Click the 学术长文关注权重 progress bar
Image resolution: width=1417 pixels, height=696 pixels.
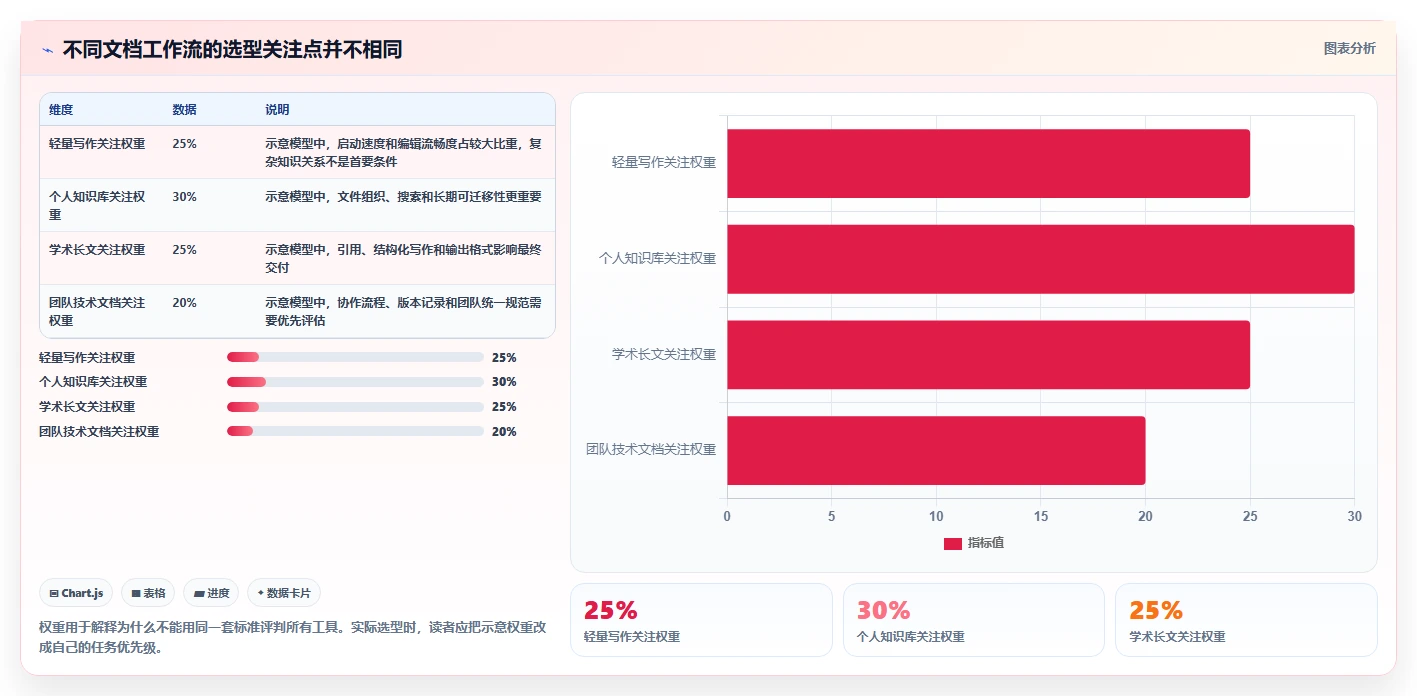pyautogui.click(x=355, y=407)
